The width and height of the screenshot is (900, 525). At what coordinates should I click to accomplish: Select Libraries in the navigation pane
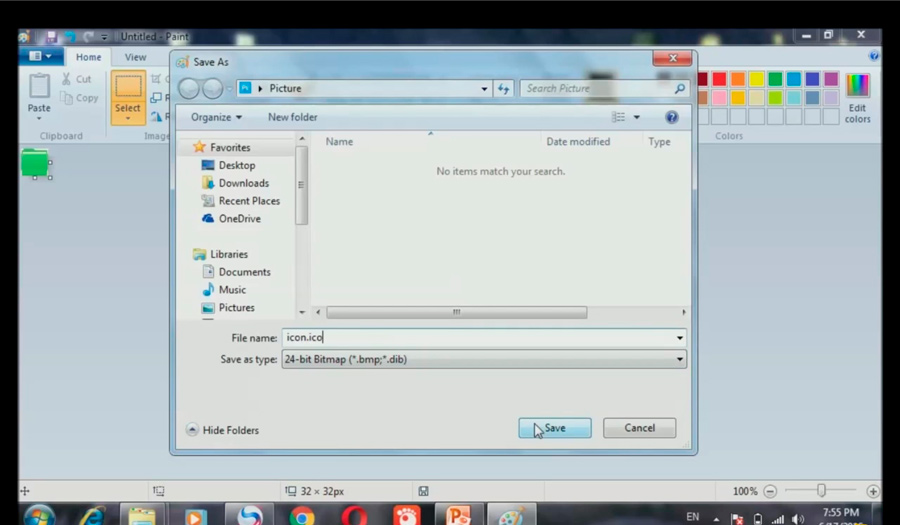[220, 254]
